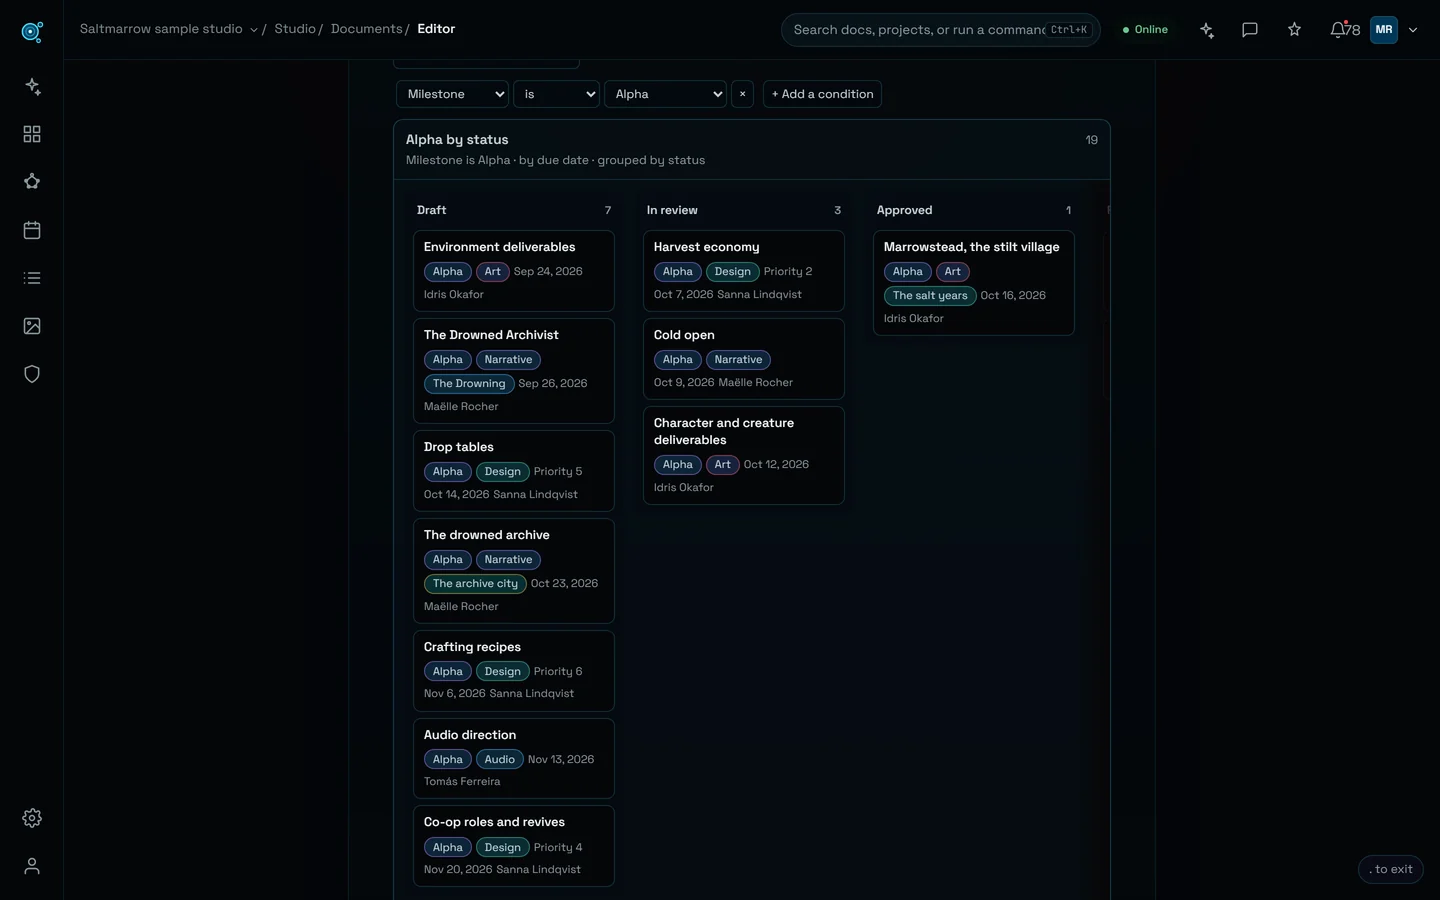The height and width of the screenshot is (900, 1440).
Task: Open the Environment deliverables card
Action: [514, 271]
